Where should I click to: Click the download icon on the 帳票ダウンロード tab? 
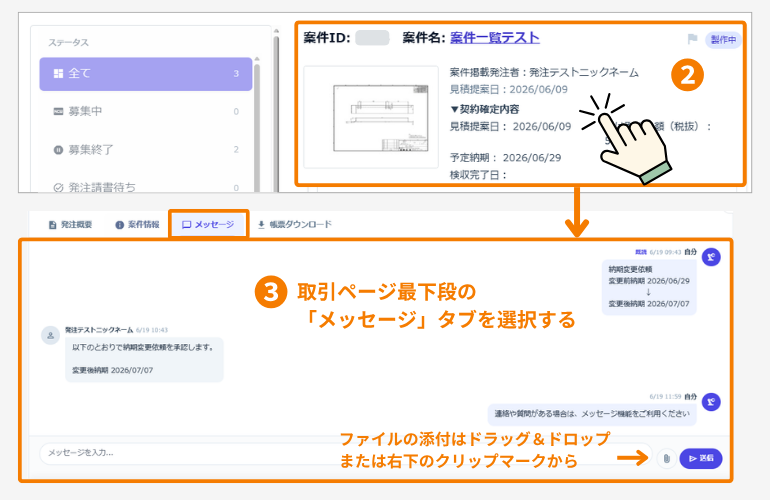(261, 224)
